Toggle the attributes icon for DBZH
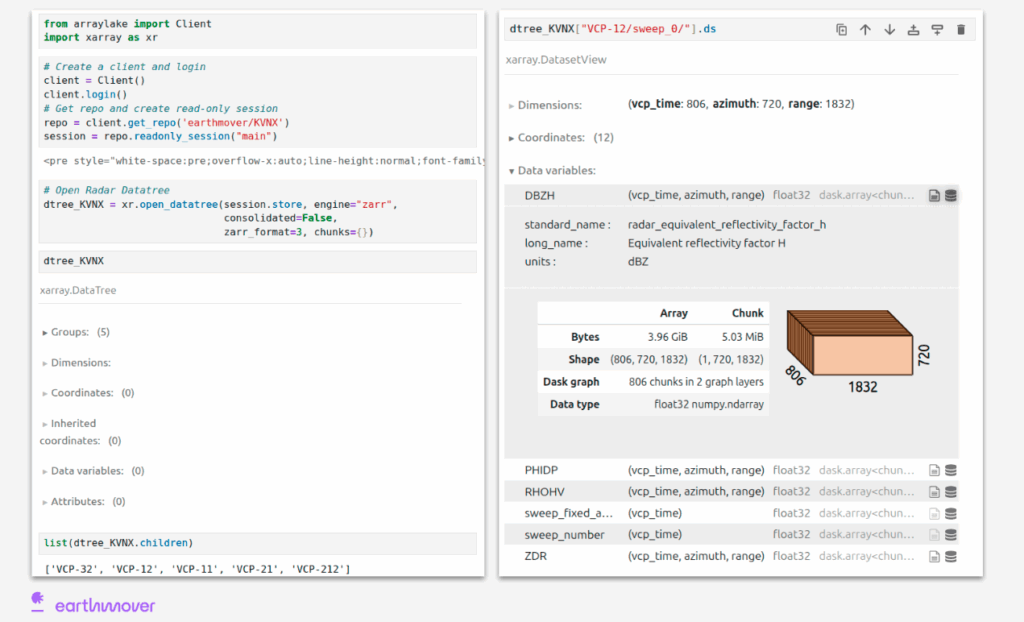This screenshot has height=622, width=1024. 934,196
